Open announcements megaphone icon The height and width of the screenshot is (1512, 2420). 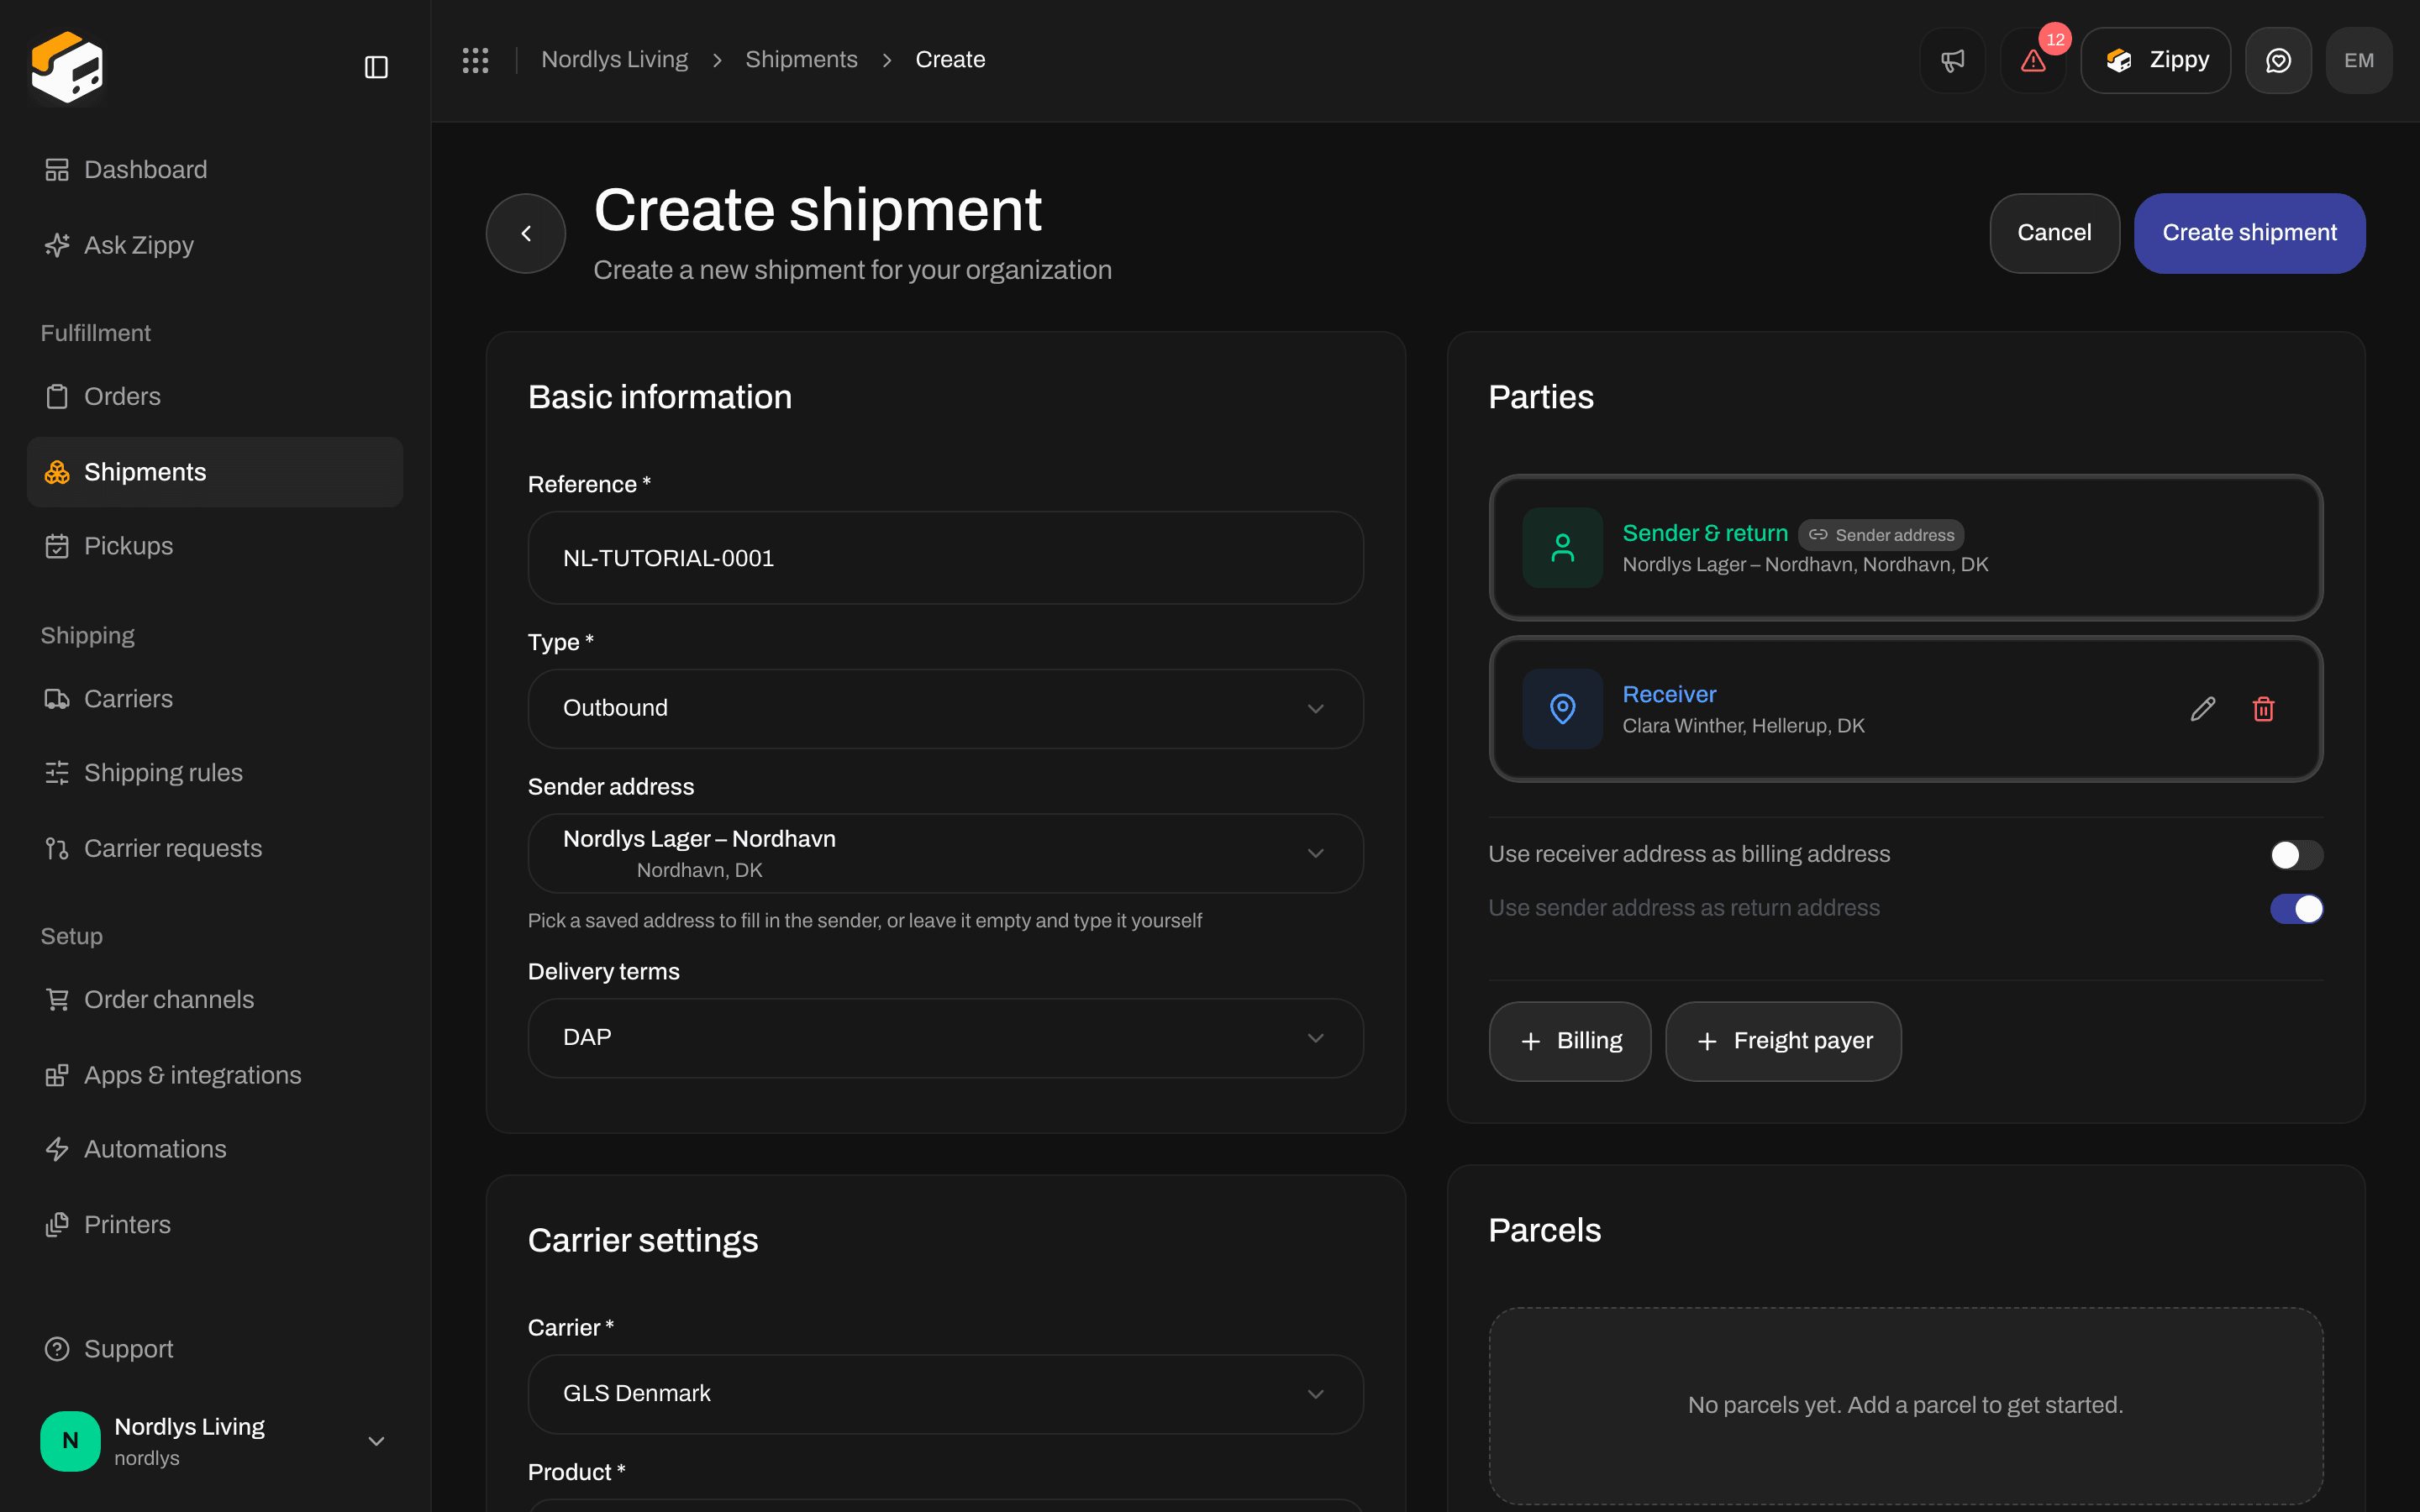1952,60
